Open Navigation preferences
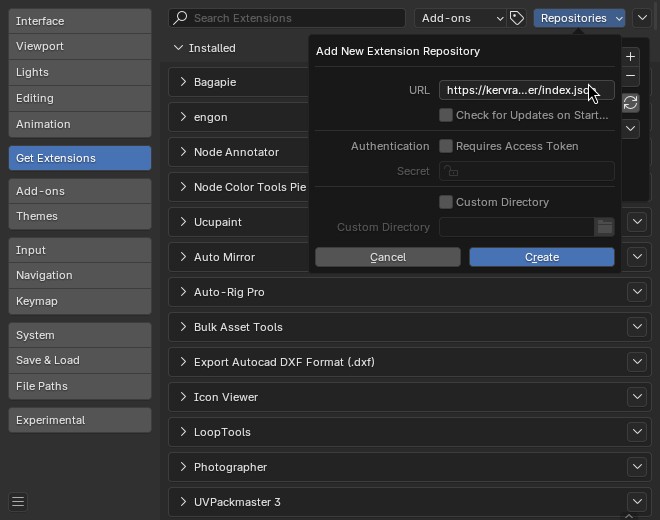The width and height of the screenshot is (660, 520). click(x=80, y=275)
